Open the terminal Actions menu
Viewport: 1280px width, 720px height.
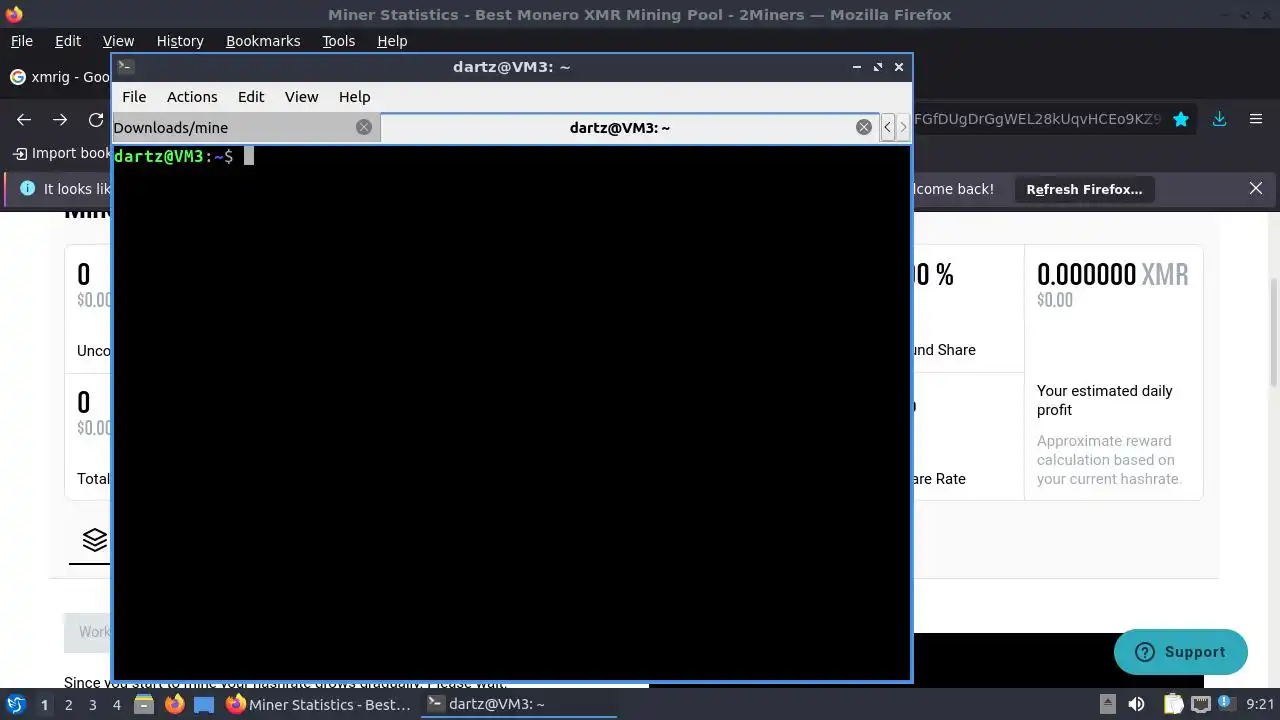click(192, 97)
